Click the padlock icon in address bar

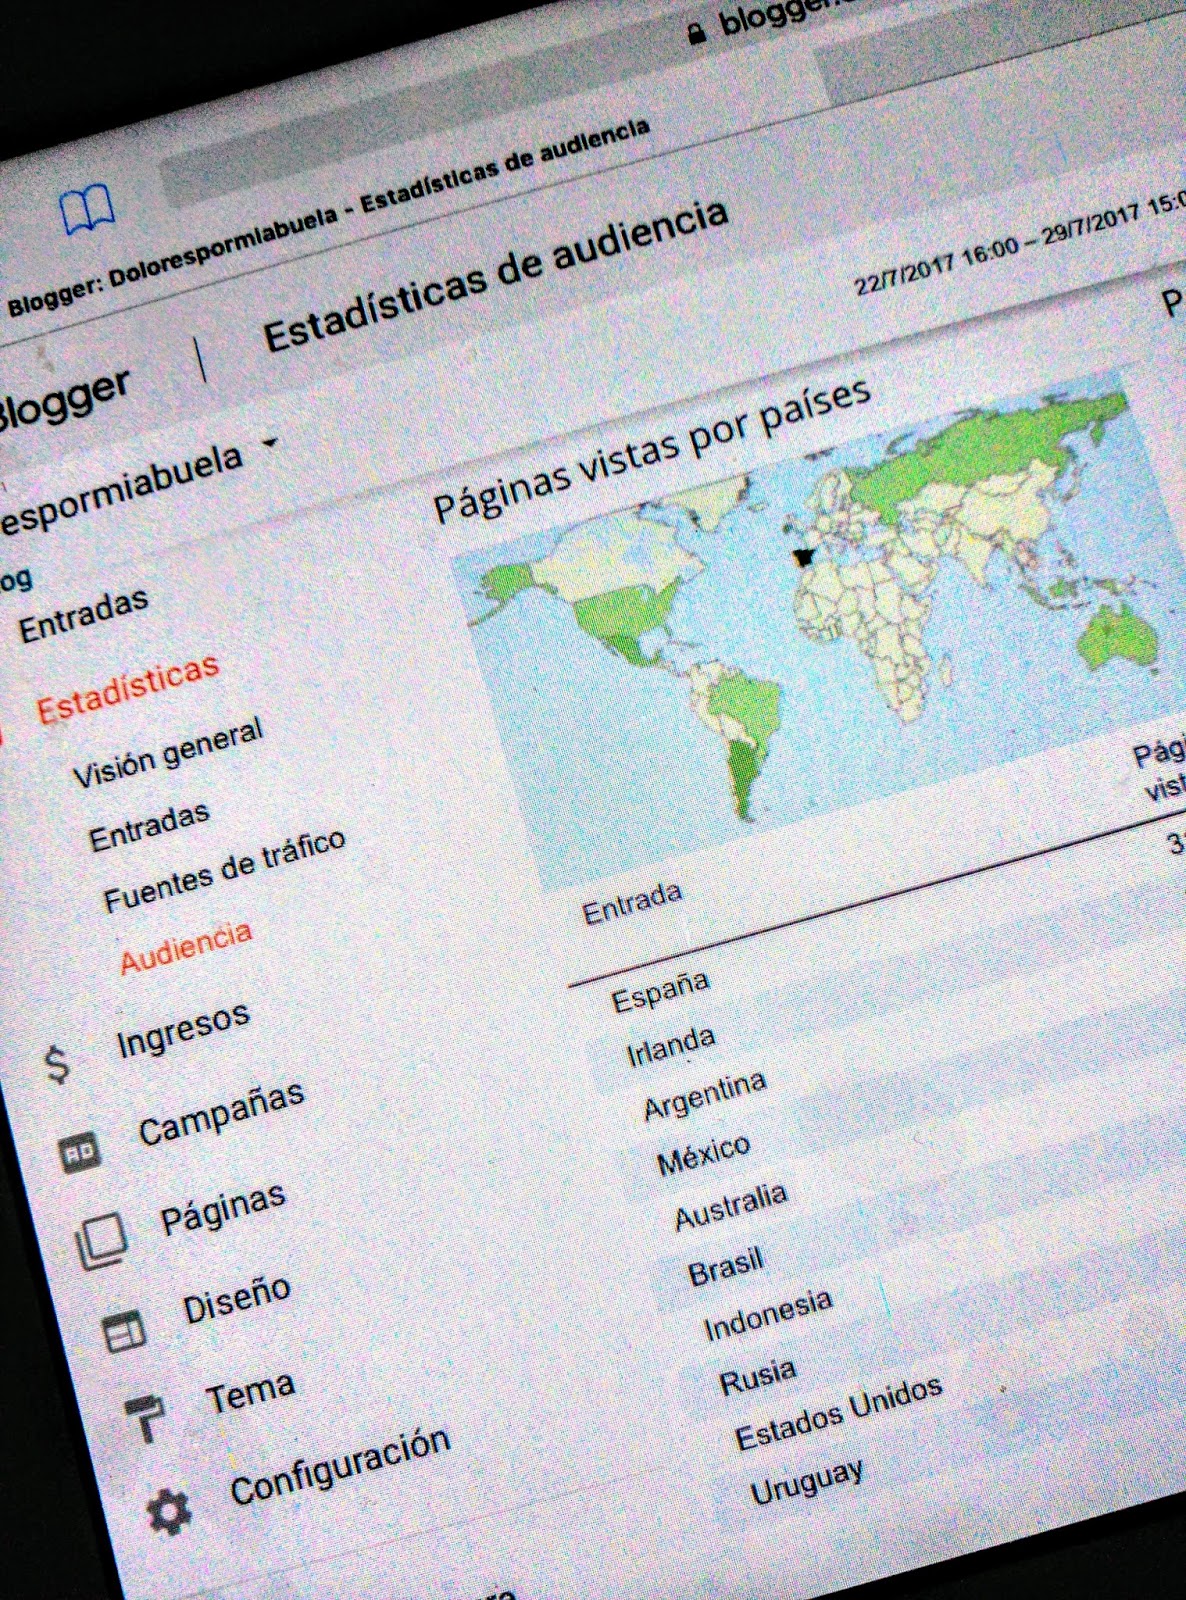[696, 35]
